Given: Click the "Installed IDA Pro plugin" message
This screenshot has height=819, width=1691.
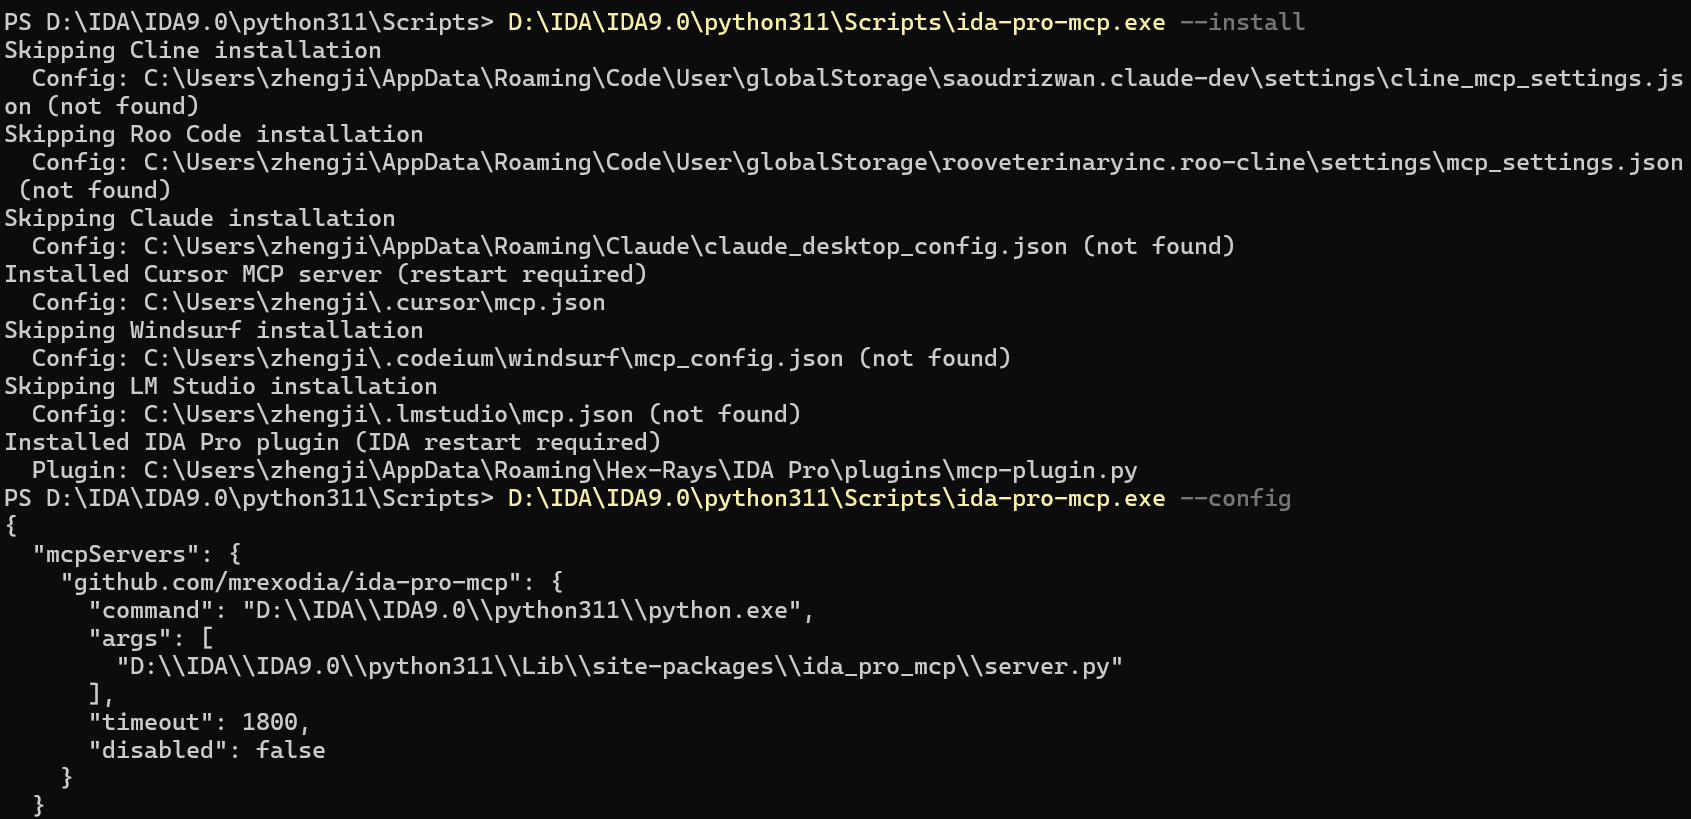Looking at the screenshot, I should (332, 442).
